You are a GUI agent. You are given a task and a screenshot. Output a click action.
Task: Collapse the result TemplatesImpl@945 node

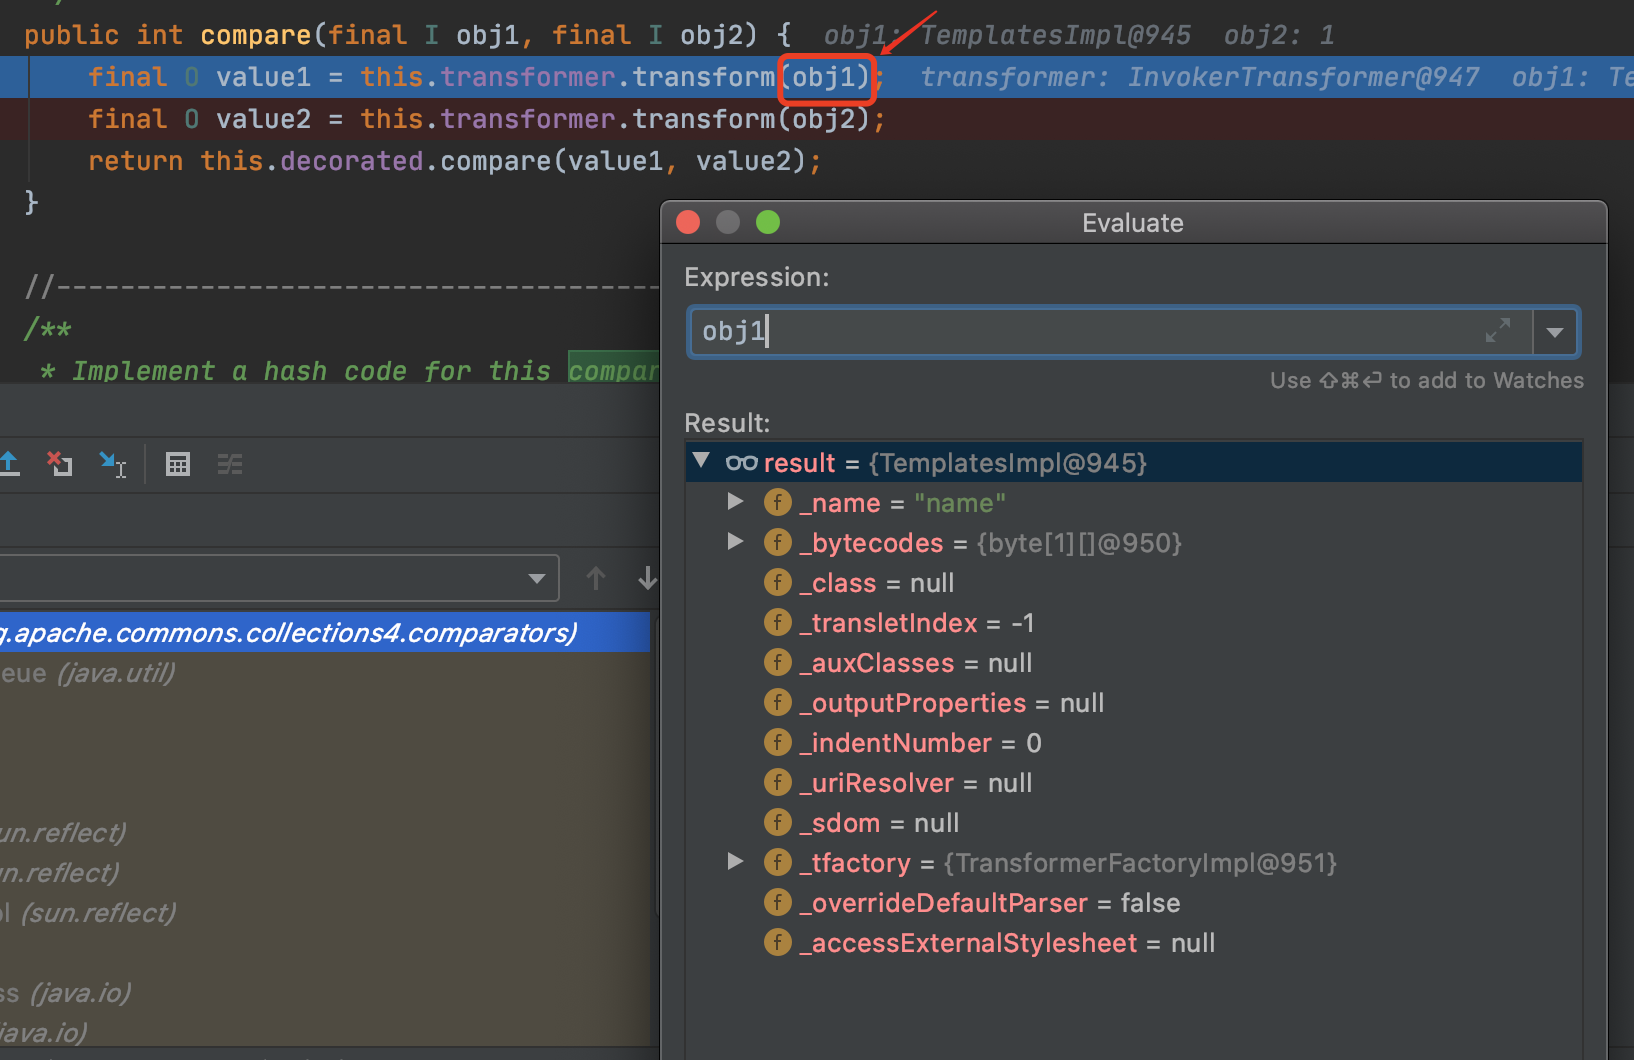702,461
